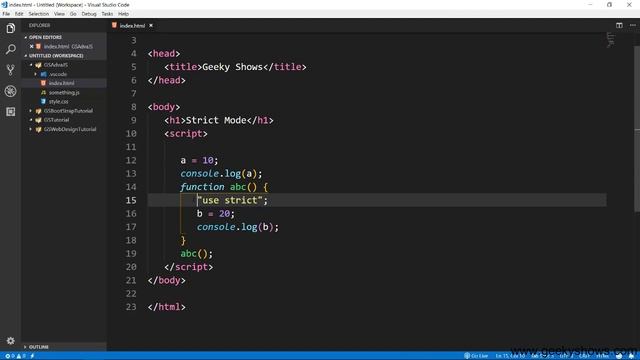Open the View menu
640x360 pixels.
pos(59,14)
